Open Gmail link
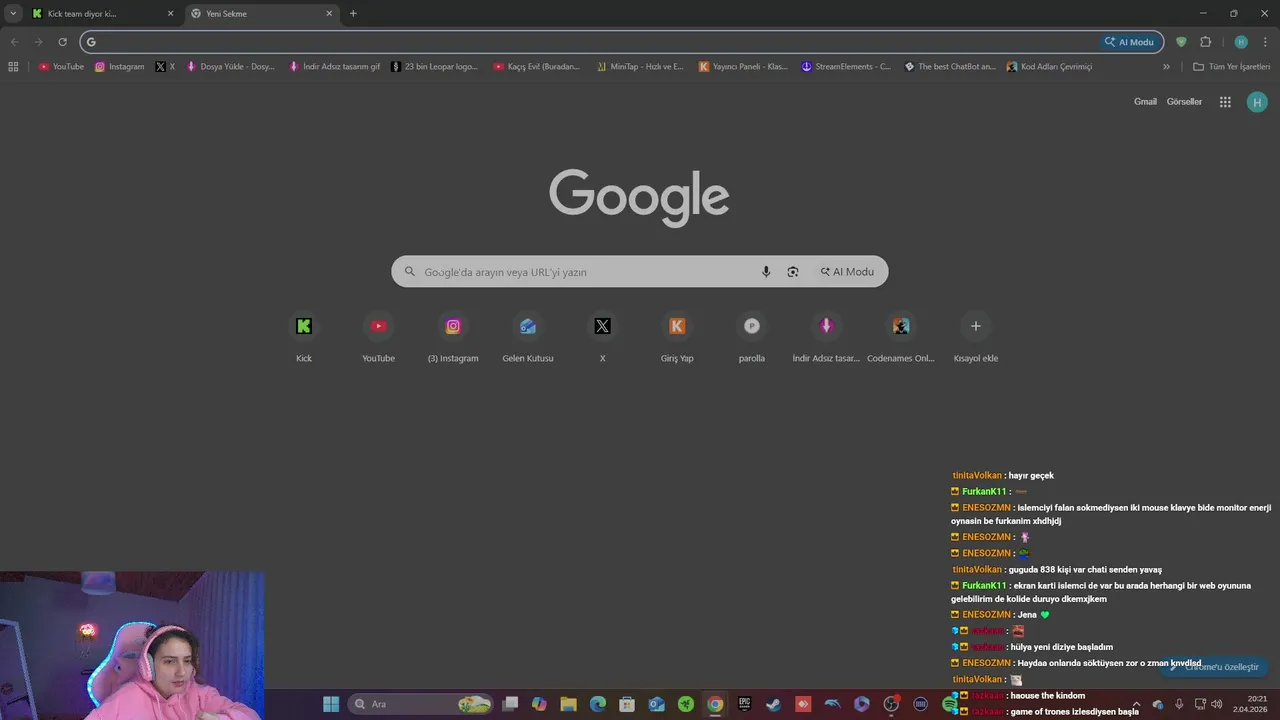This screenshot has width=1280, height=720. tap(1145, 102)
